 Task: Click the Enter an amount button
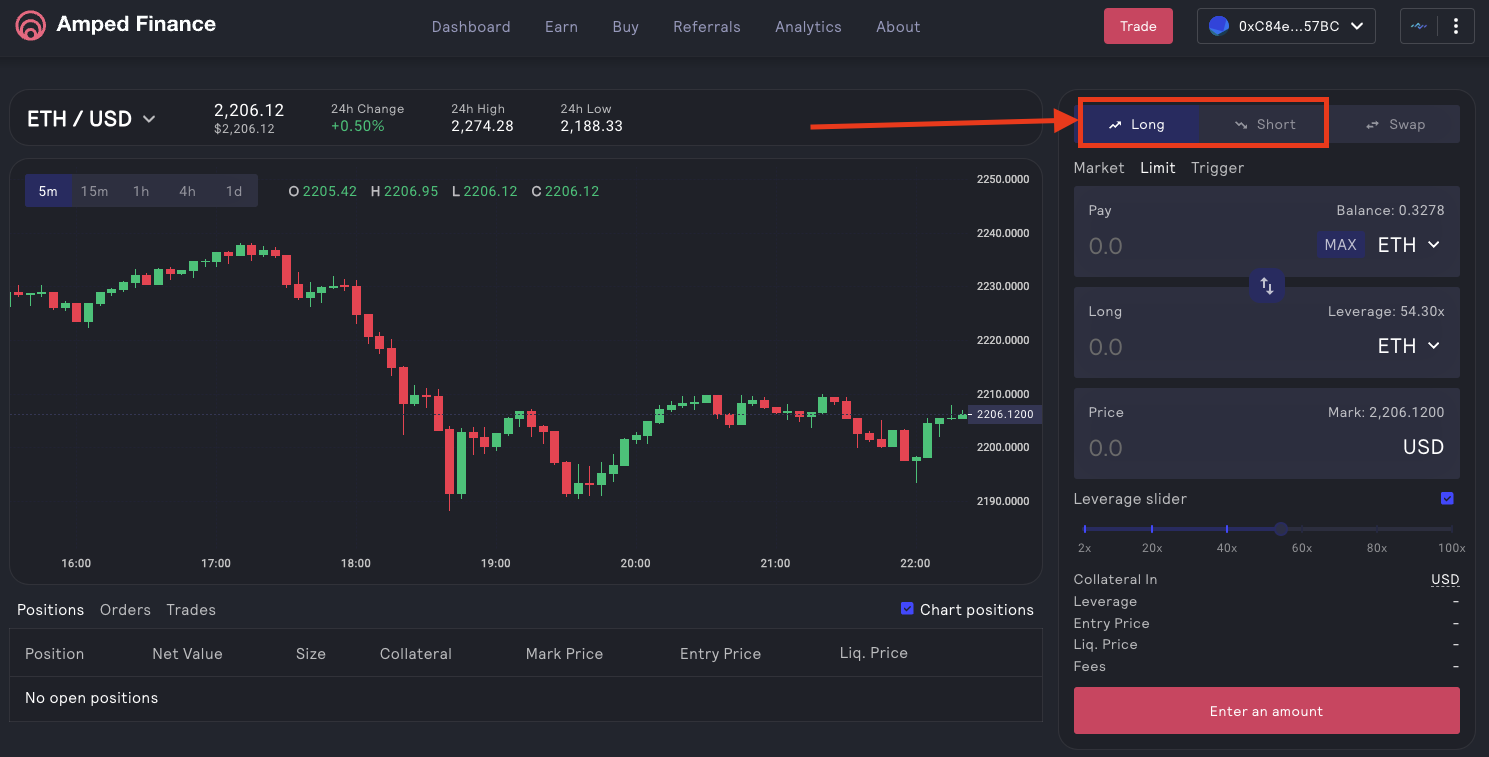tap(1266, 711)
